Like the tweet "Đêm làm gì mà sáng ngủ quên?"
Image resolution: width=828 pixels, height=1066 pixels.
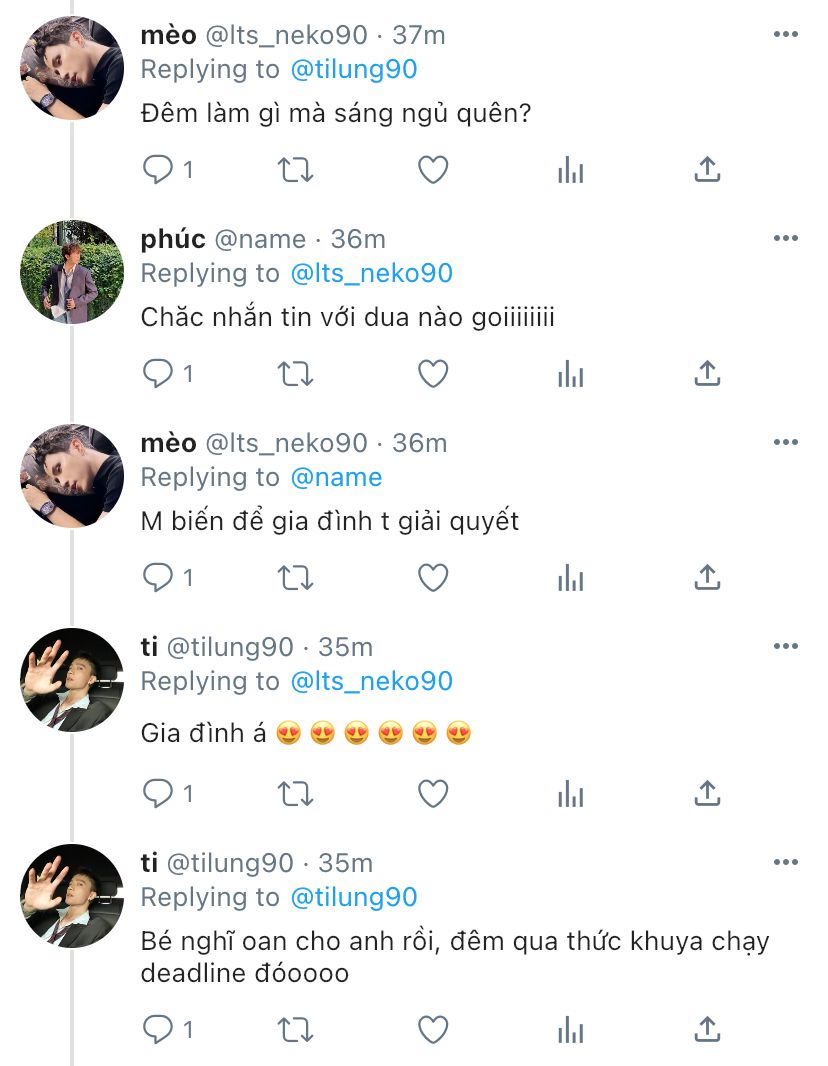[x=432, y=170]
